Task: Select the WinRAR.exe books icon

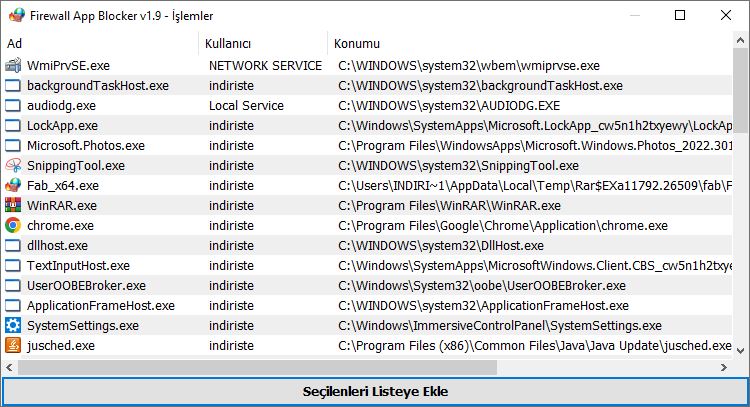Action: (13, 205)
